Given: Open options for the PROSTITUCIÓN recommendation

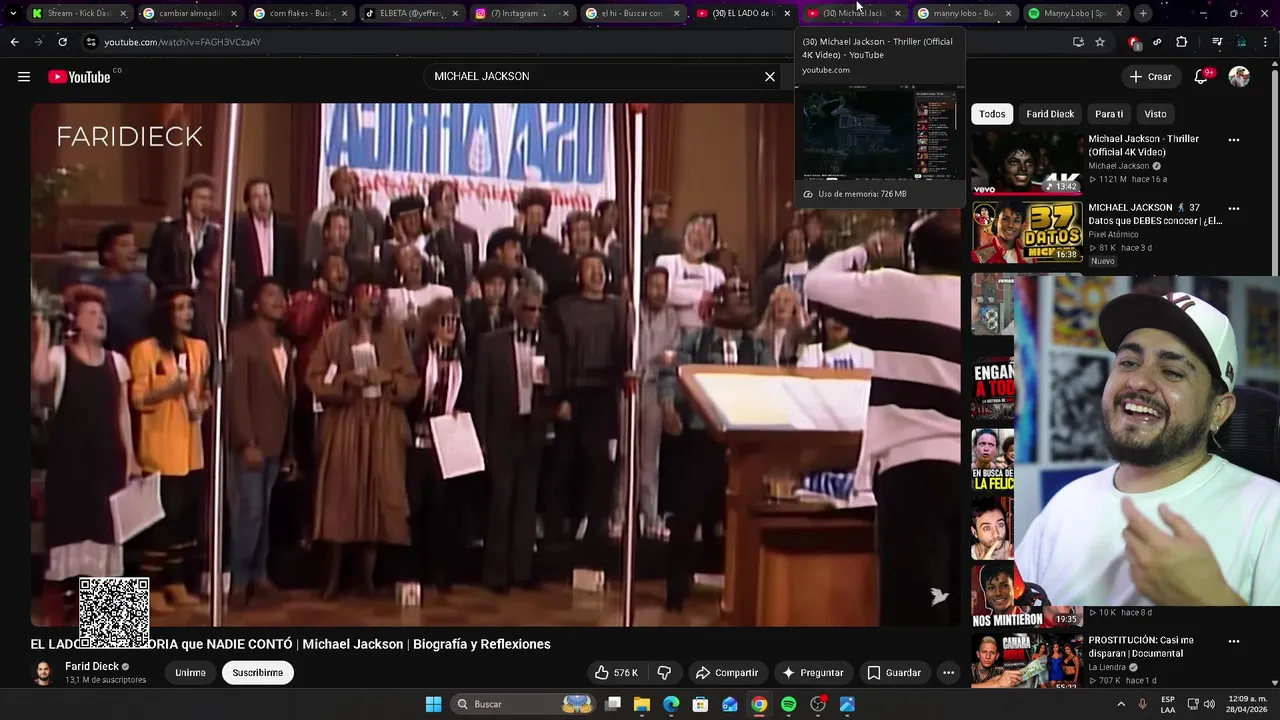Looking at the screenshot, I should (x=1233, y=641).
